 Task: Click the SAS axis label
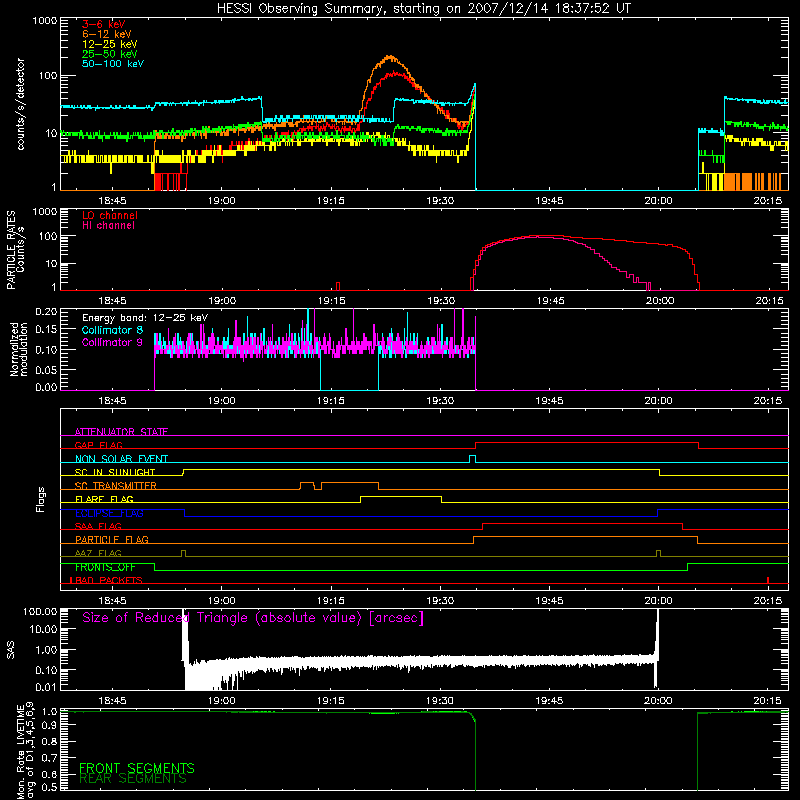click(x=11, y=649)
